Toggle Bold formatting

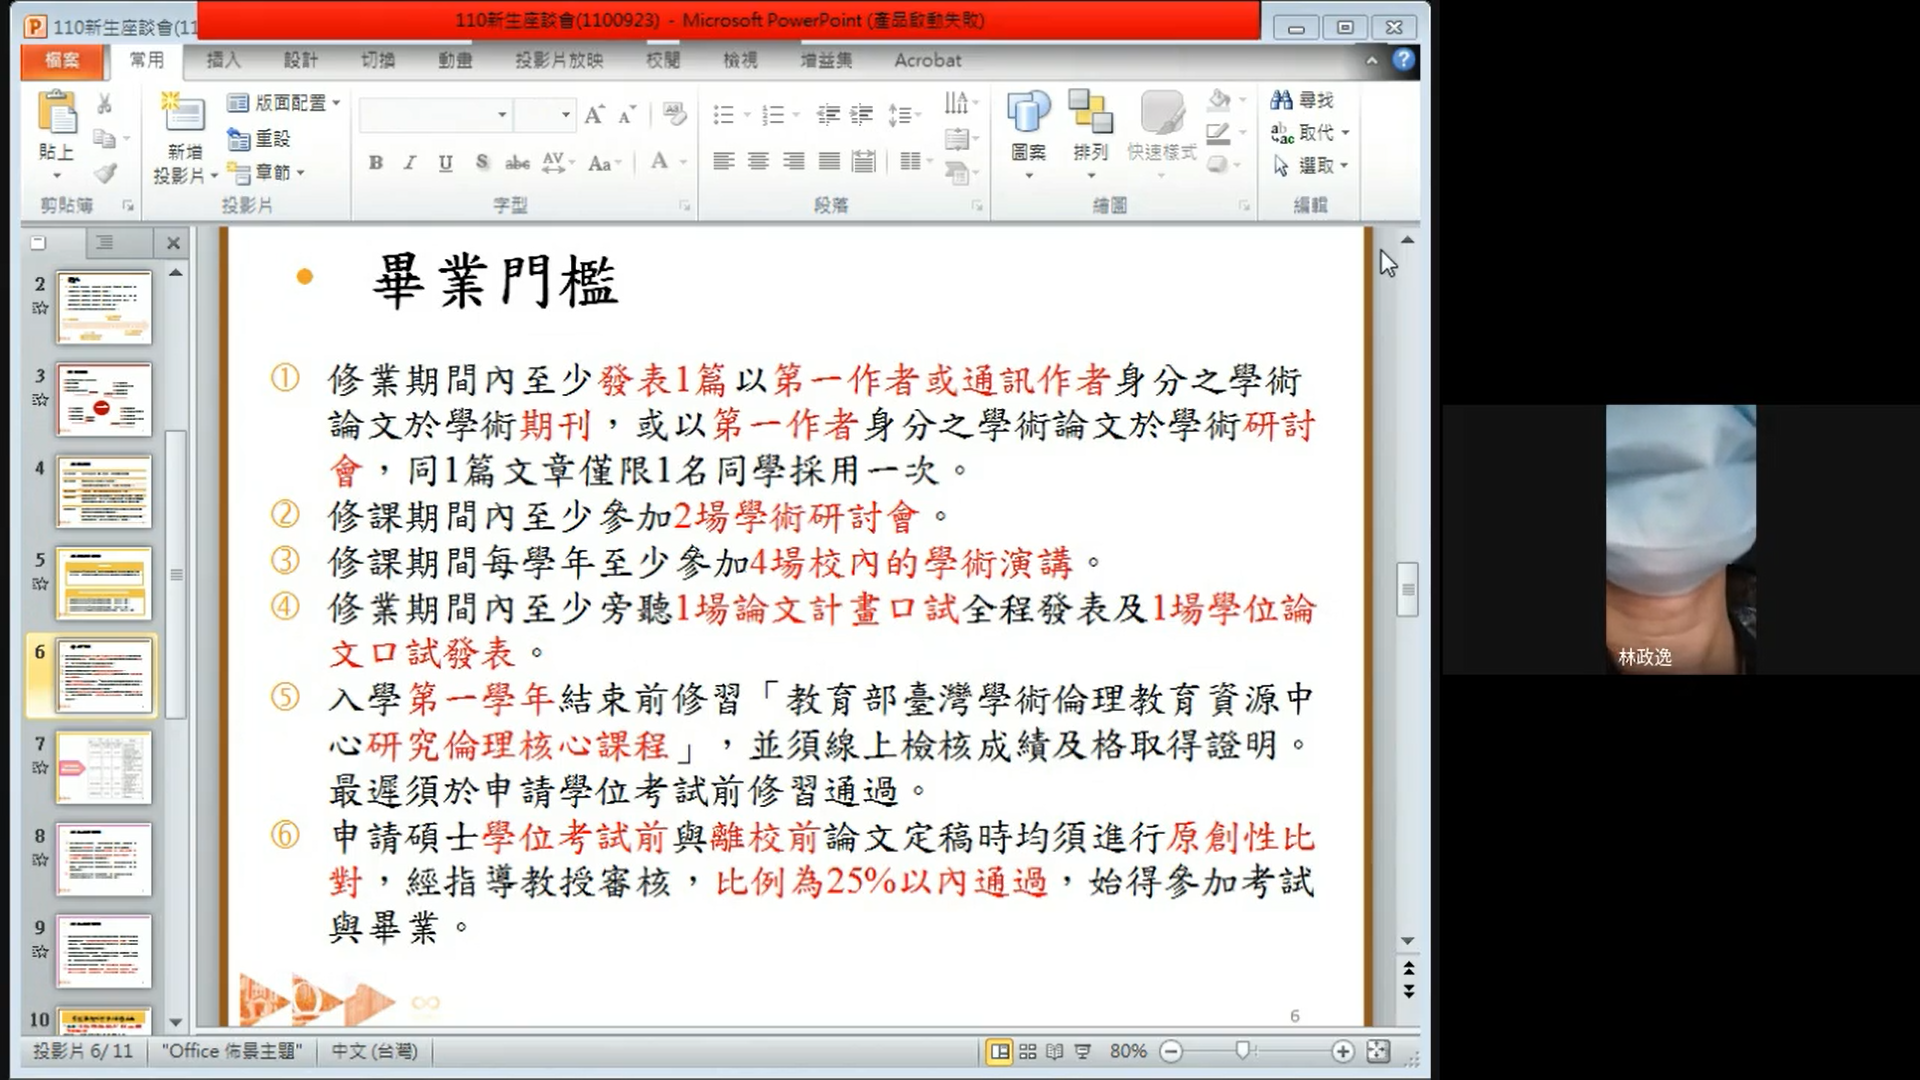pyautogui.click(x=376, y=163)
